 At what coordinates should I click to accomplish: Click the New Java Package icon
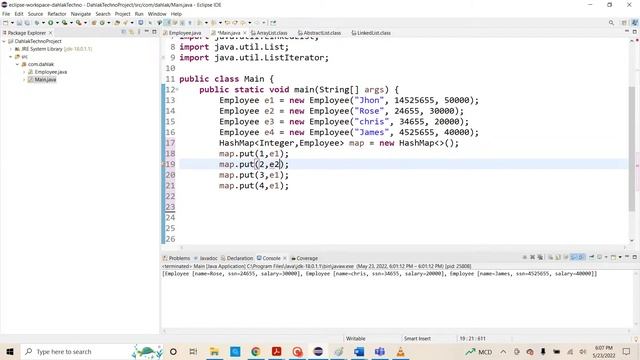[x=94, y=23]
